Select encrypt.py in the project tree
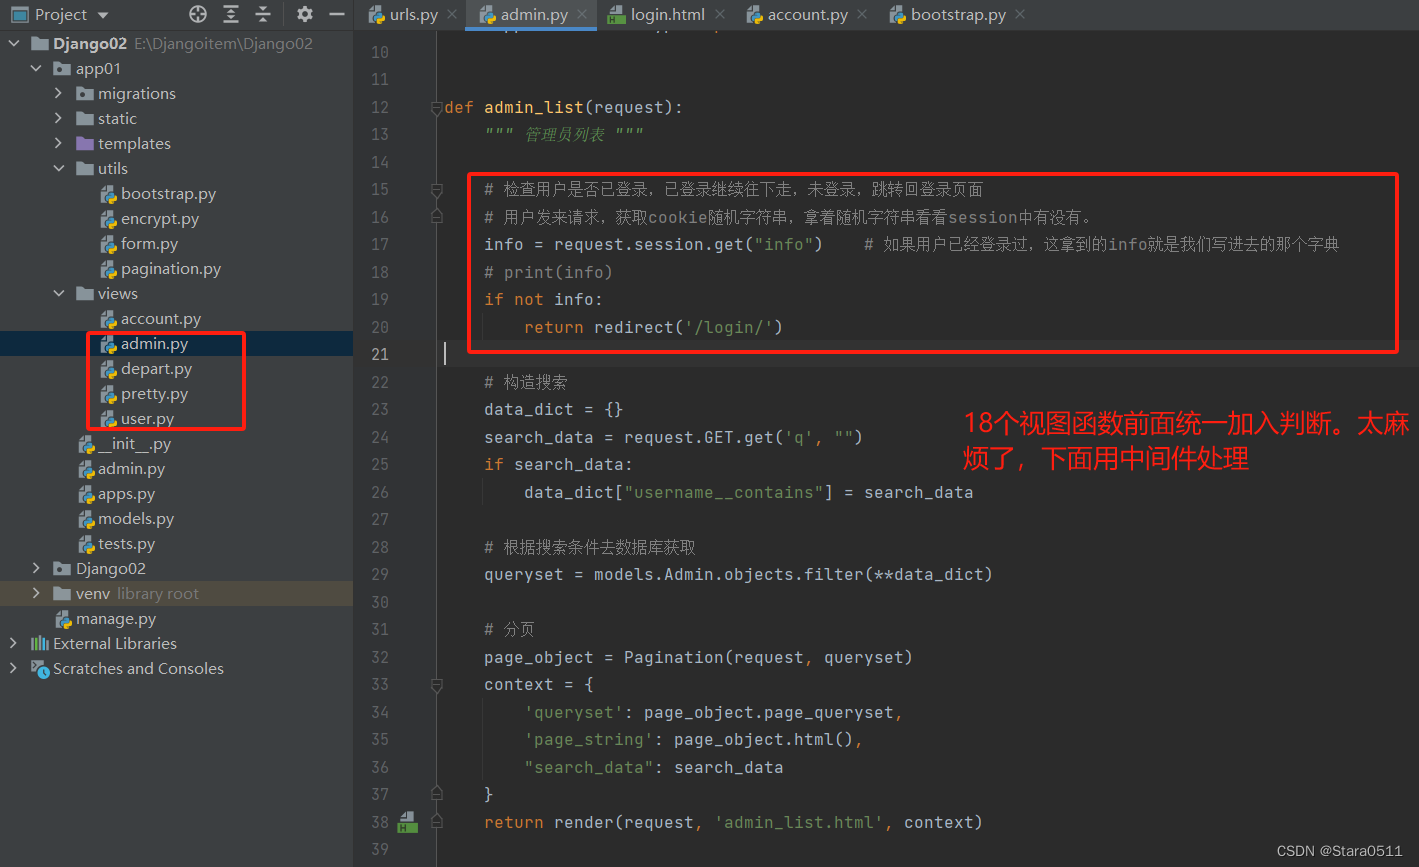Image resolution: width=1419 pixels, height=867 pixels. tap(160, 219)
